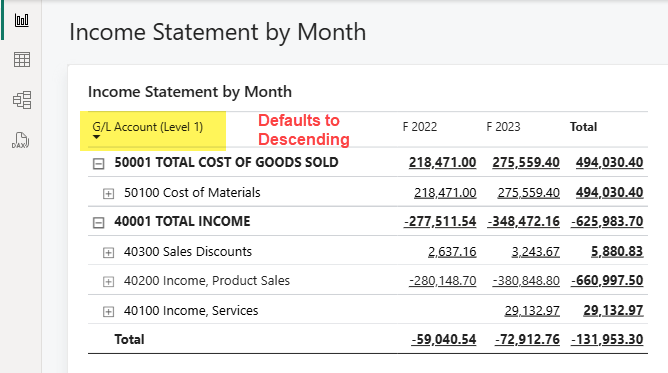Click the F 2023 column header

coord(503,127)
